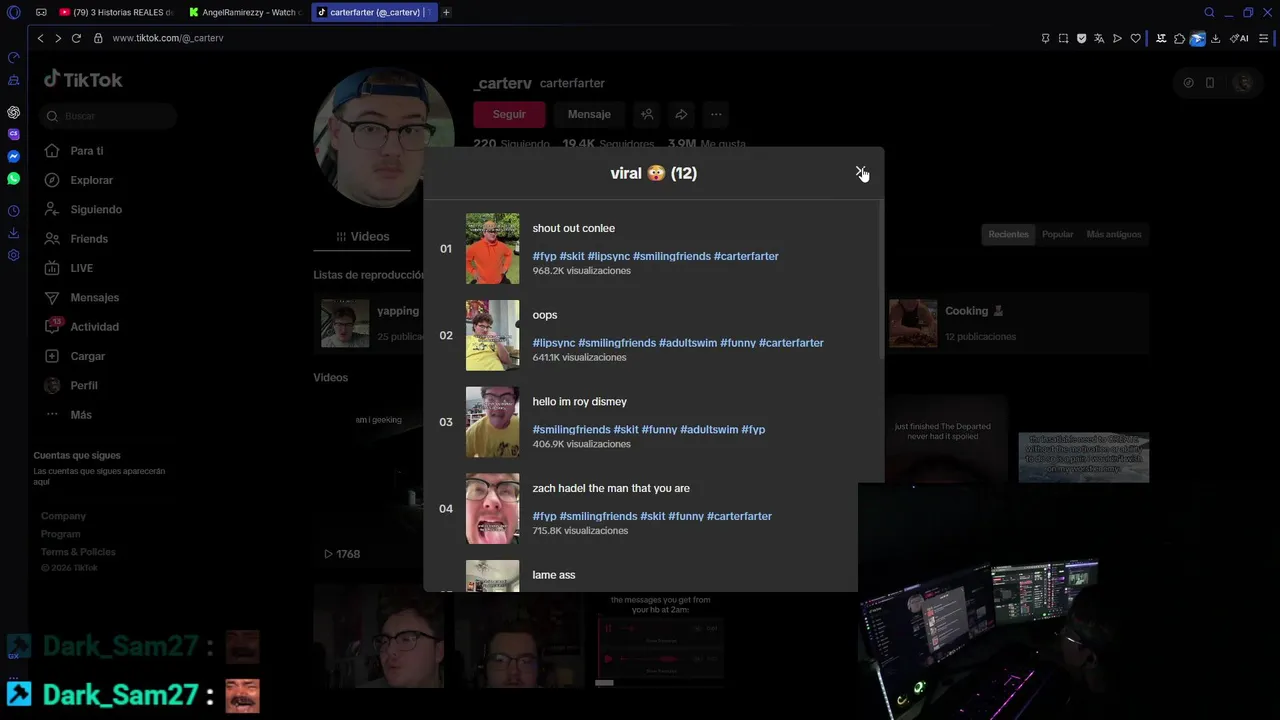Open Easy Setup sliders icon
This screenshot has width=1280, height=720.
pyautogui.click(x=1264, y=38)
